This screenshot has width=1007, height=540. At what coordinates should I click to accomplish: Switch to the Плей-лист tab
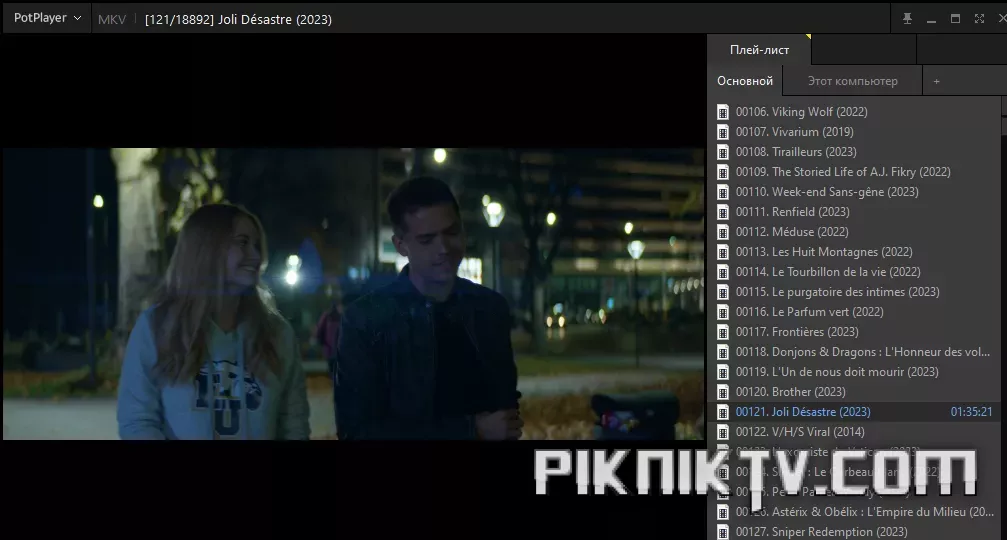(760, 49)
